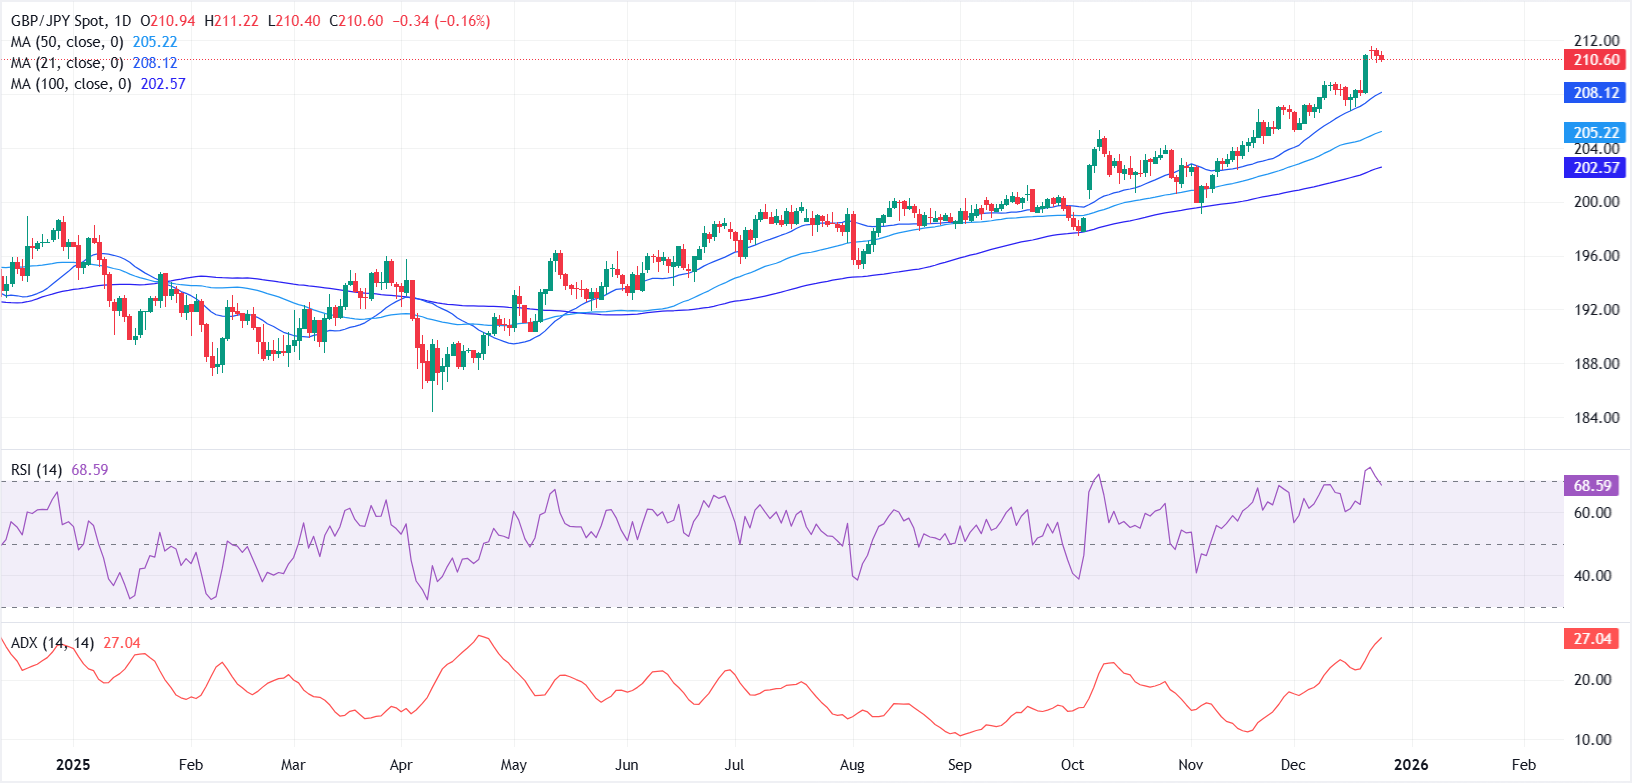Click the red 27.04 ADX axis tag

pyautogui.click(x=1592, y=638)
